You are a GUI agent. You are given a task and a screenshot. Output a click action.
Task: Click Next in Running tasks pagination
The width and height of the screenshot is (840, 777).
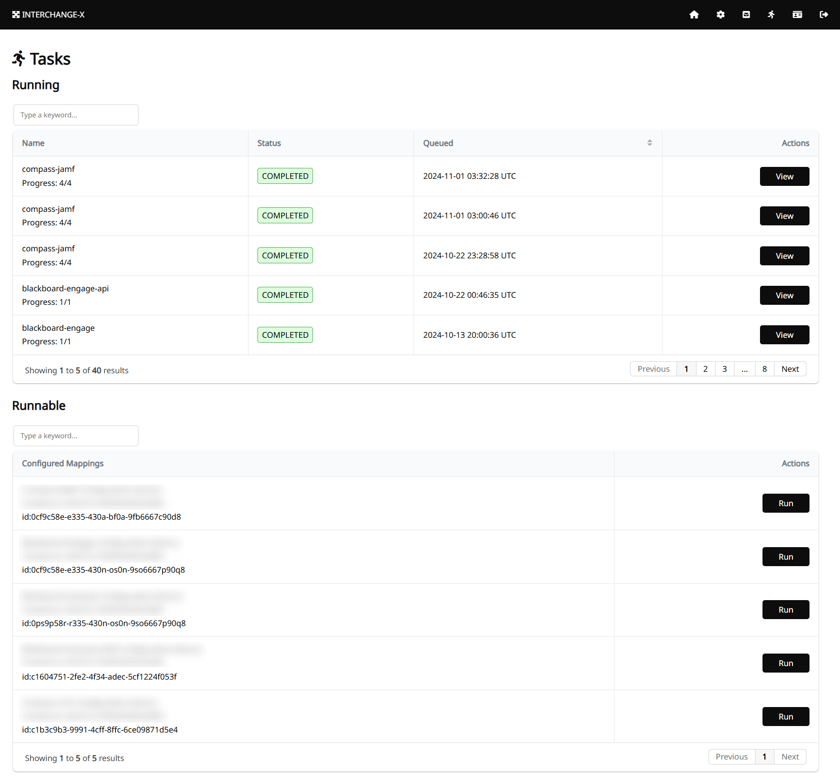790,369
